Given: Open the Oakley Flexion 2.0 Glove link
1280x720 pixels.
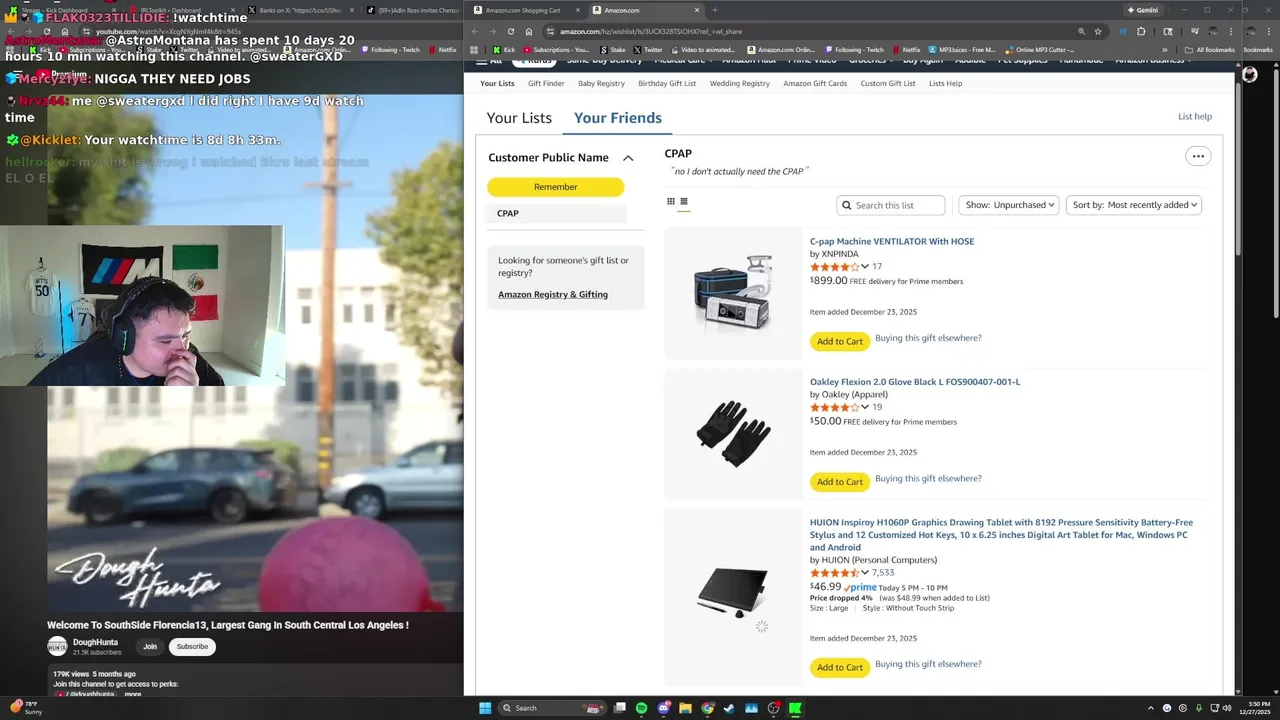Looking at the screenshot, I should [915, 381].
